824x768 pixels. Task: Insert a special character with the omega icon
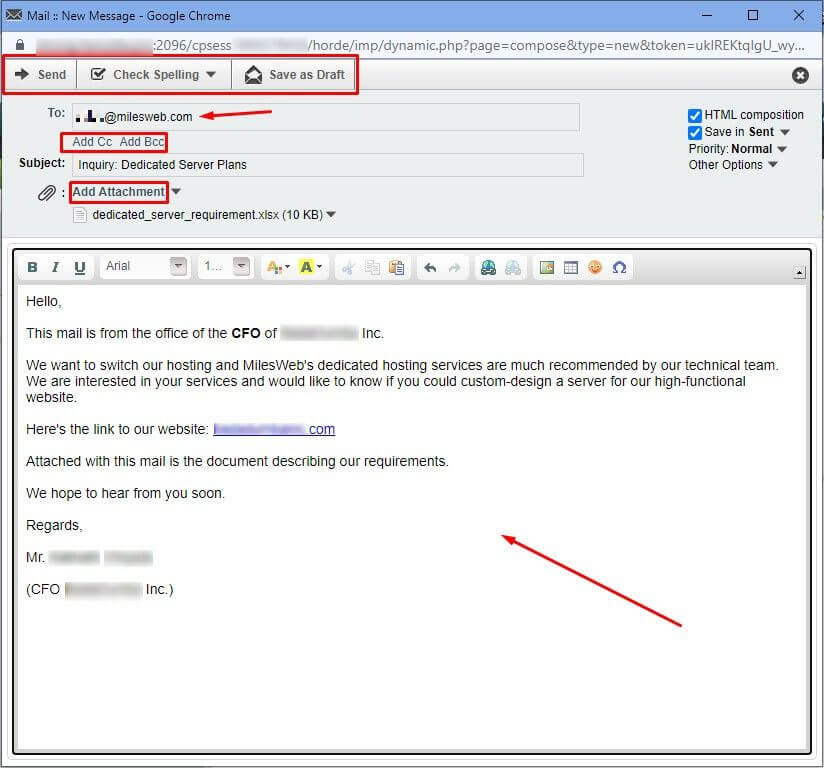pos(620,268)
